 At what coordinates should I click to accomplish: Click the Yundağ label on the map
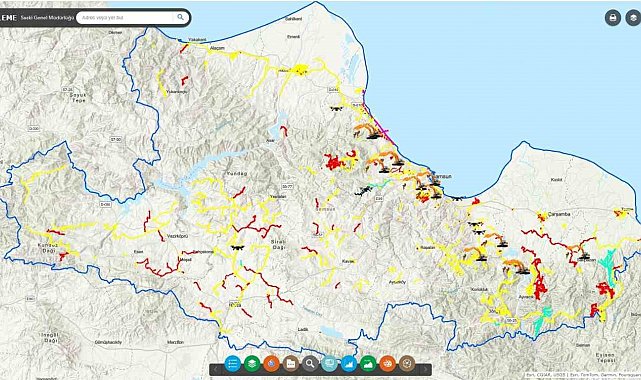tap(237, 173)
